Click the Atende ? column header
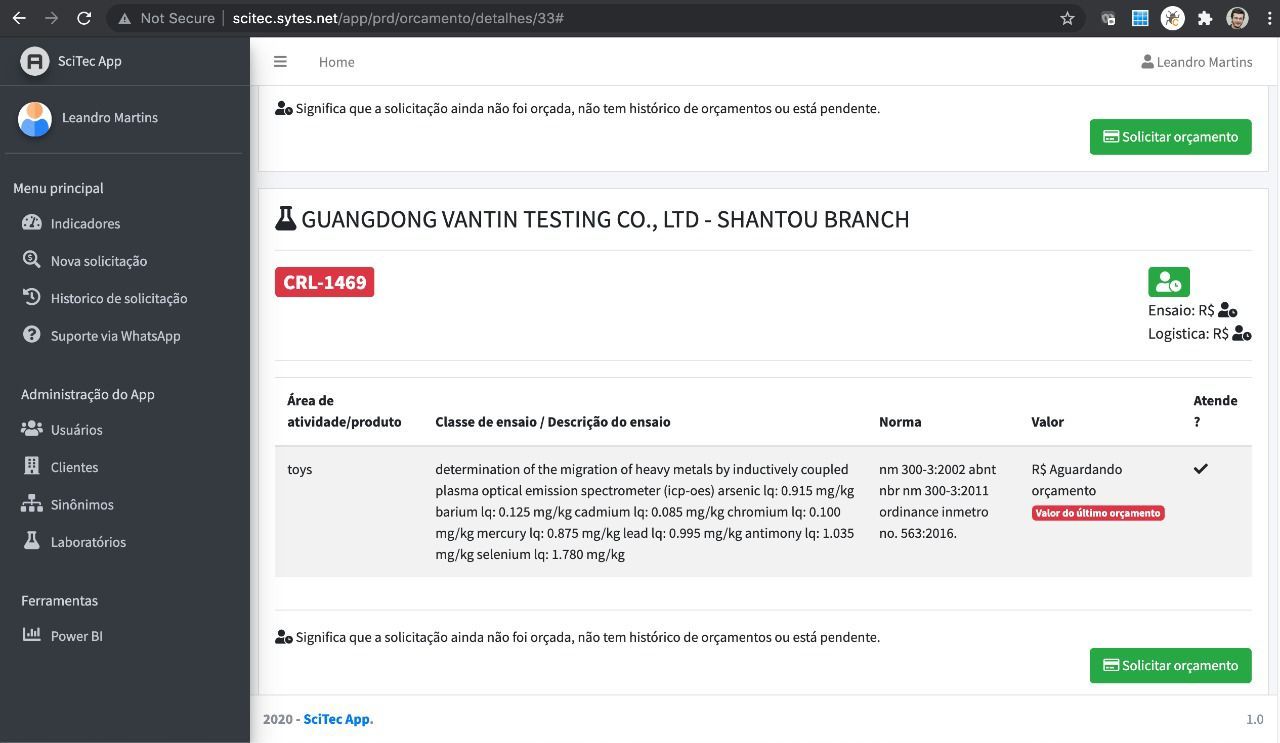Viewport: 1280px width, 743px height. tap(1215, 411)
